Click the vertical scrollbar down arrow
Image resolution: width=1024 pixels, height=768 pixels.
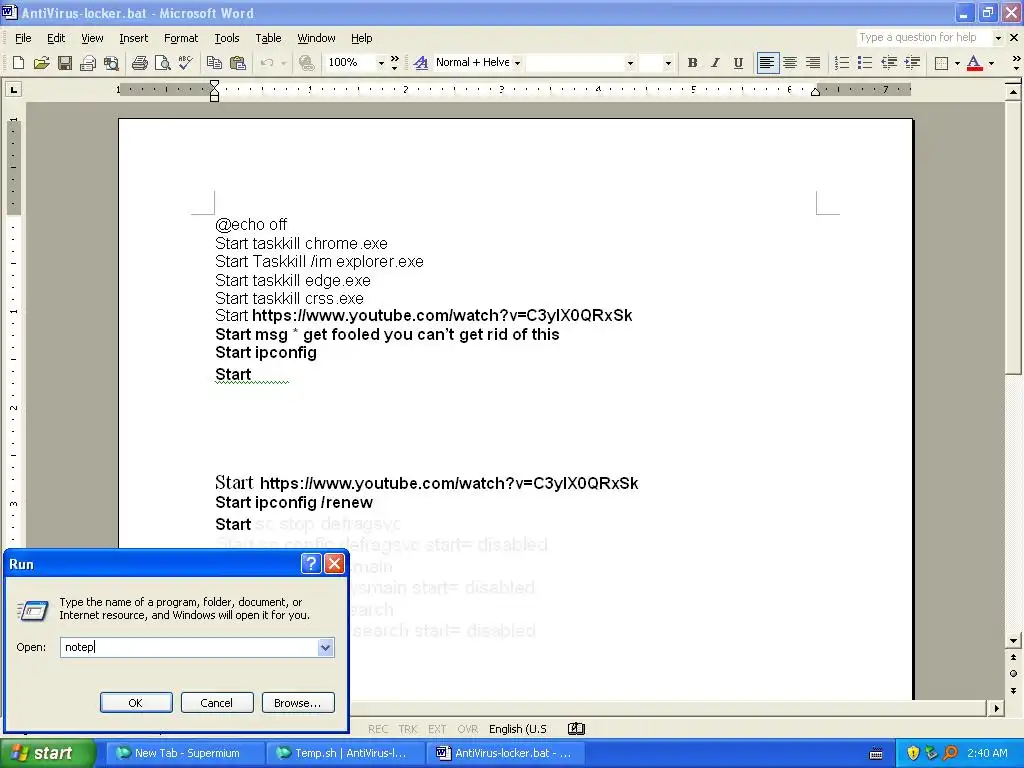pyautogui.click(x=1013, y=641)
